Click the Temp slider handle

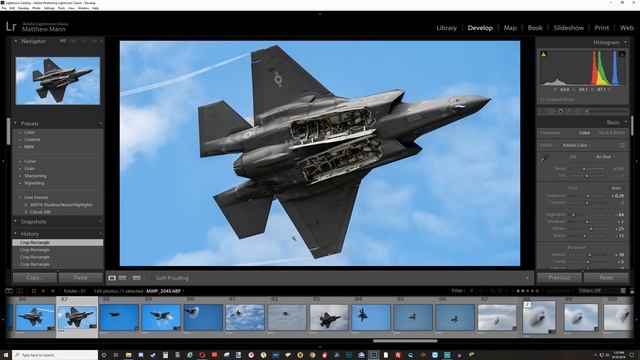584,169
